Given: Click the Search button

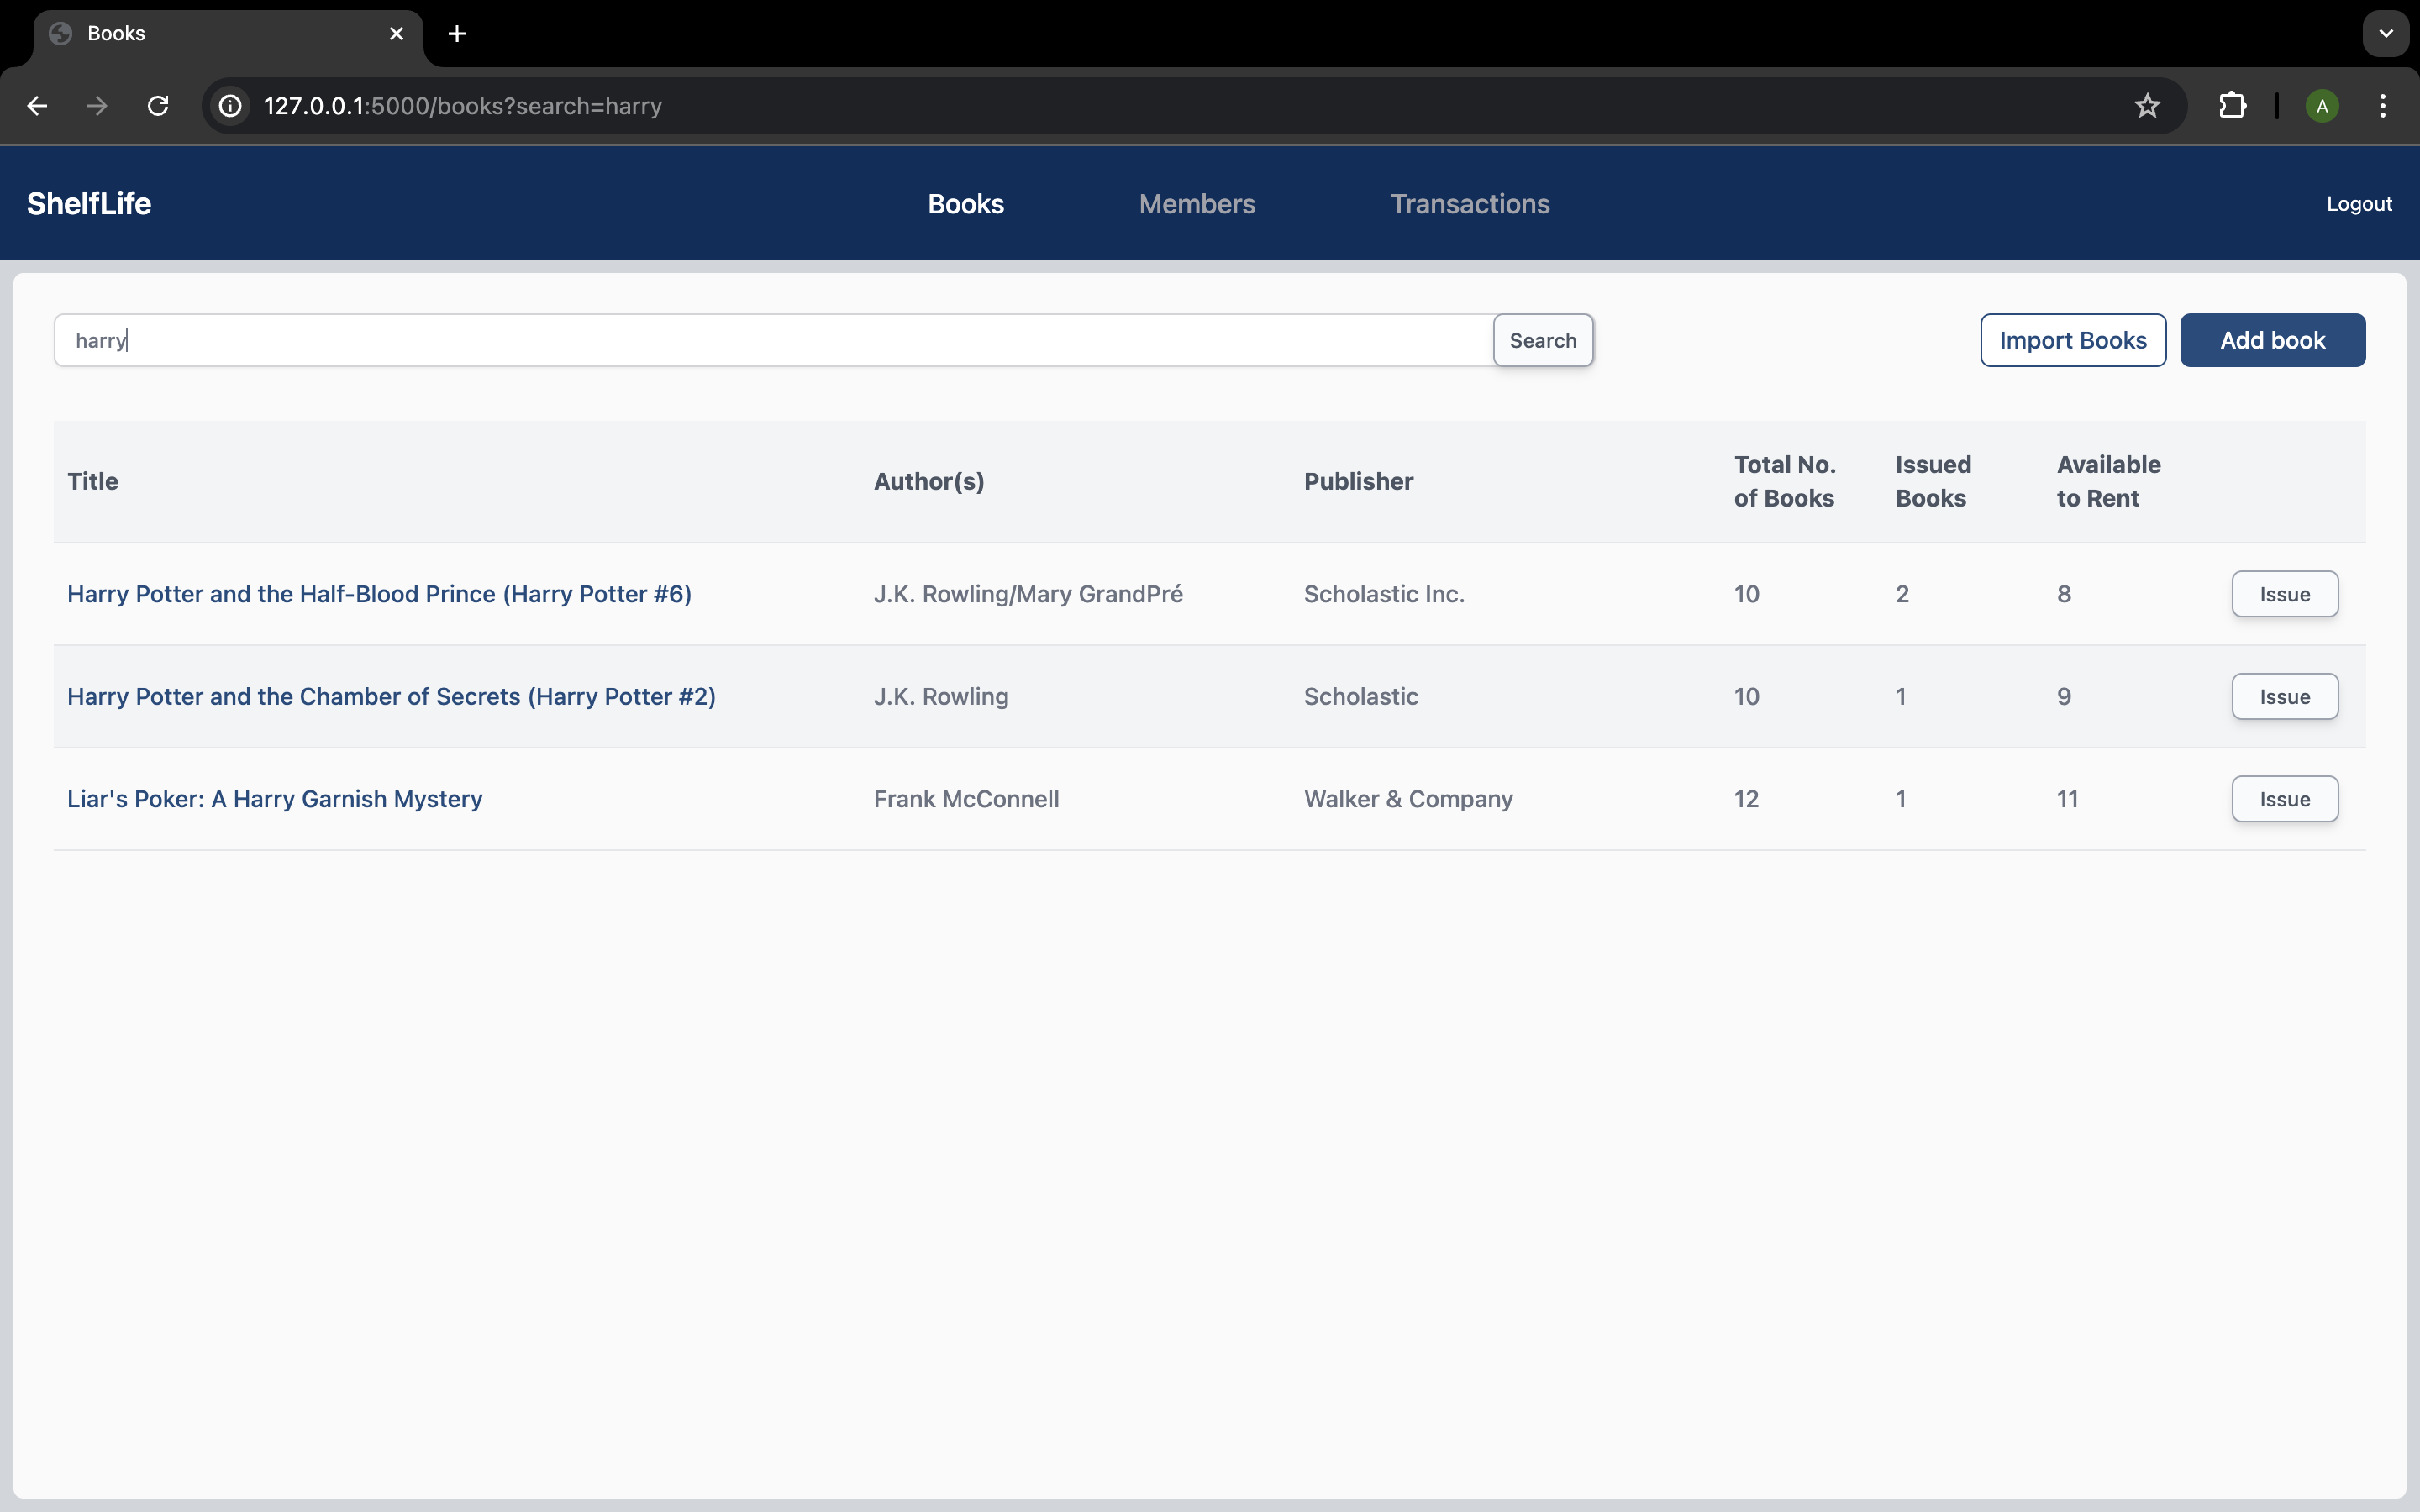Looking at the screenshot, I should pos(1543,340).
